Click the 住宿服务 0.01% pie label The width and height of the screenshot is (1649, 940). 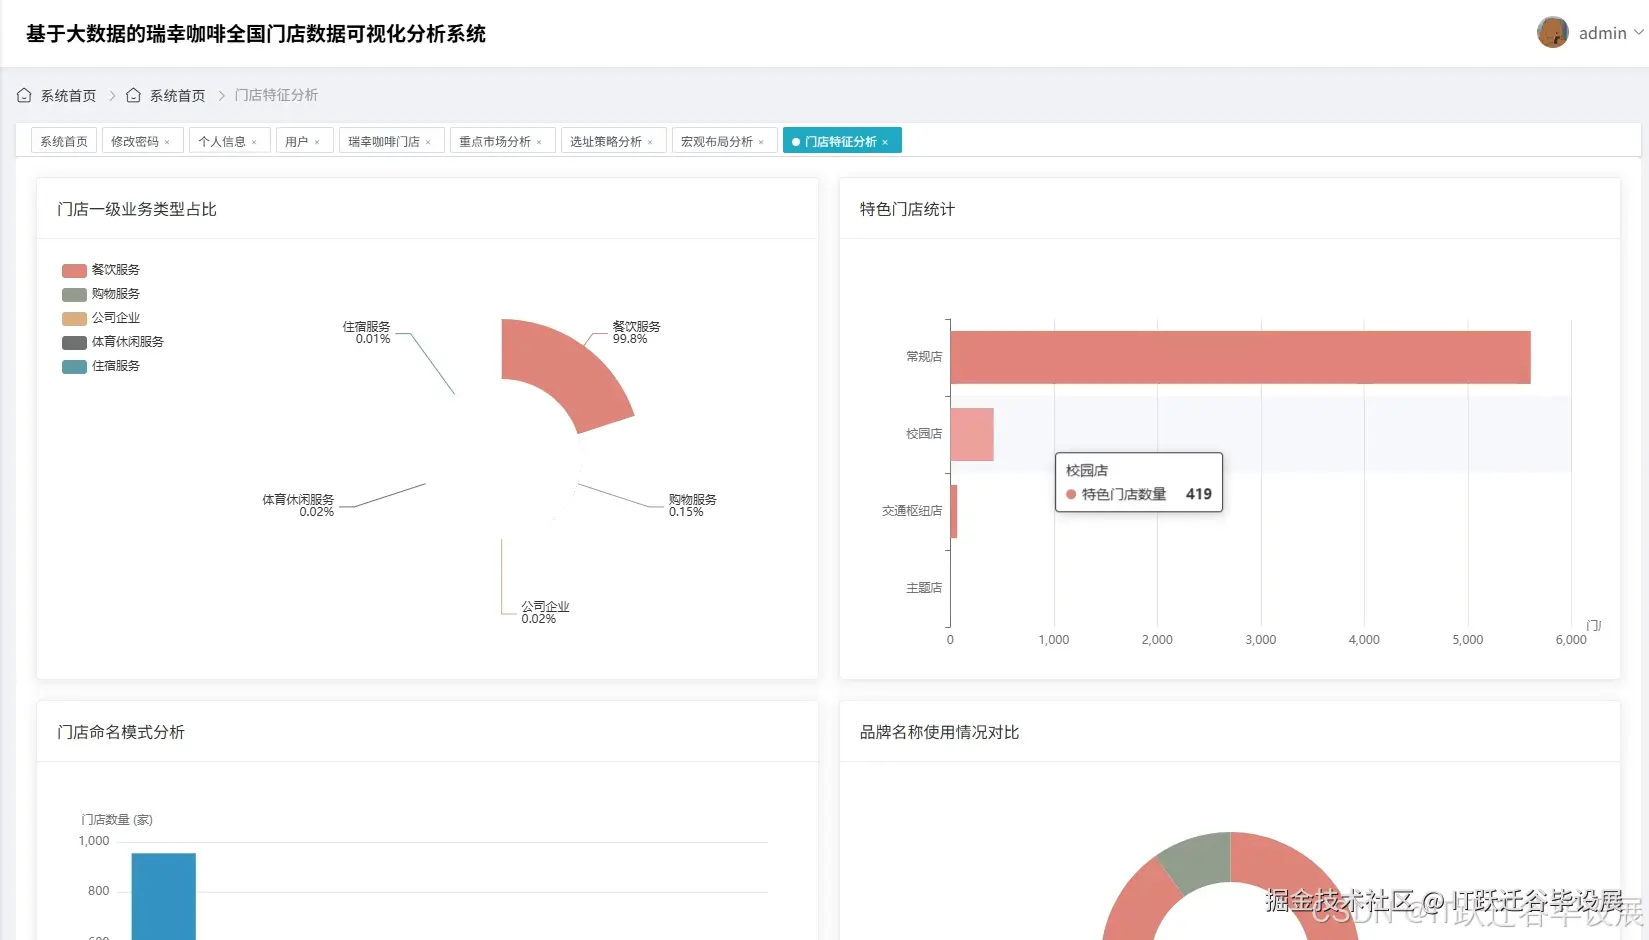(366, 332)
